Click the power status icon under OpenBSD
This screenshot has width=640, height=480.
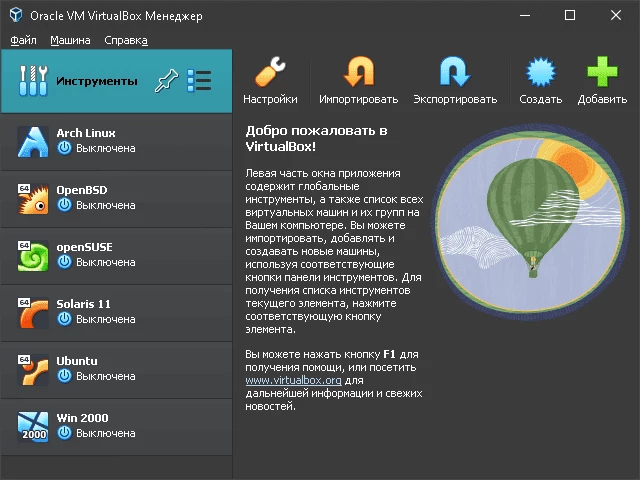(x=64, y=205)
